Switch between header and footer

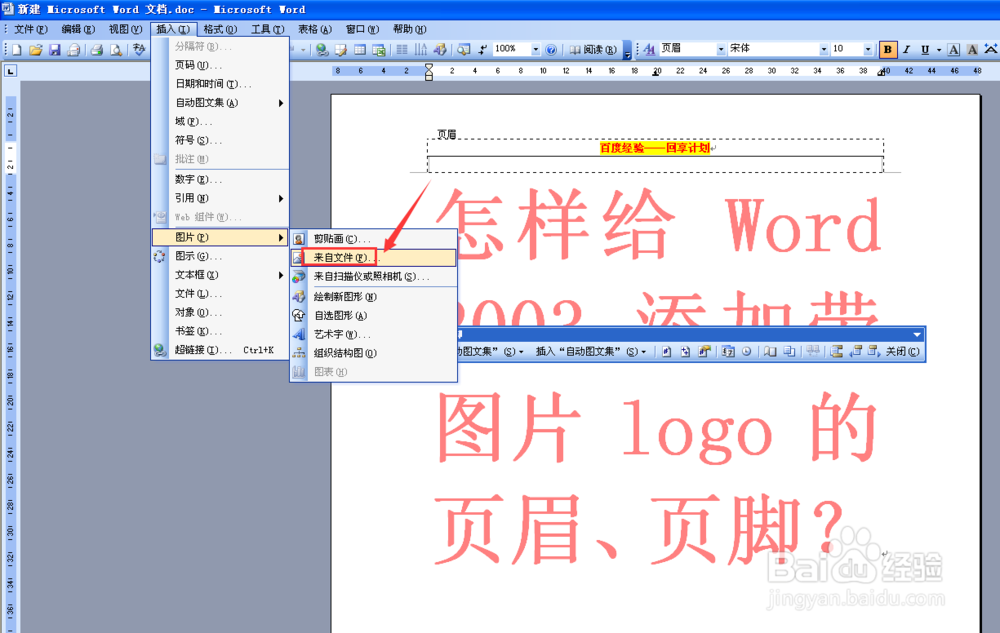[x=836, y=351]
